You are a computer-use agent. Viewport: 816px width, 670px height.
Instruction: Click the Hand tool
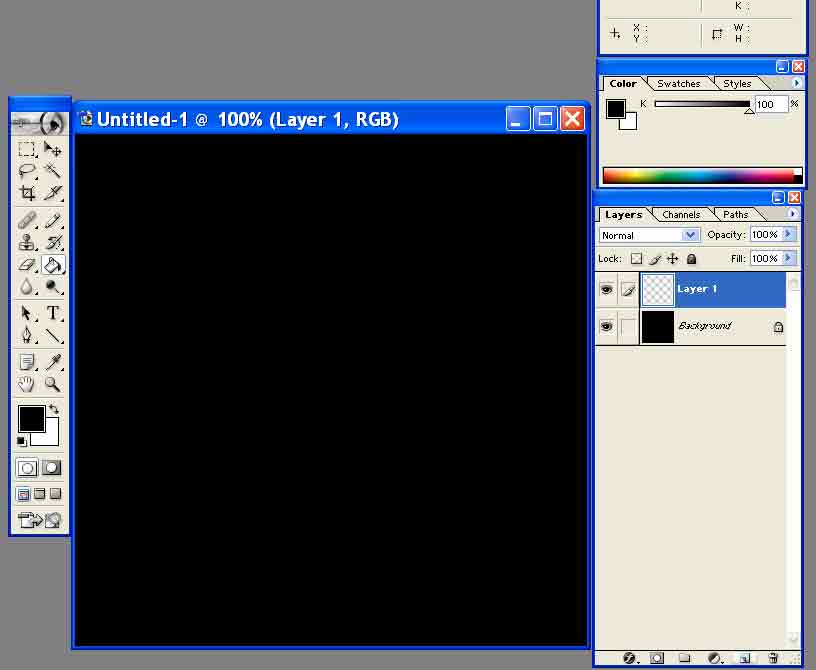(x=27, y=384)
